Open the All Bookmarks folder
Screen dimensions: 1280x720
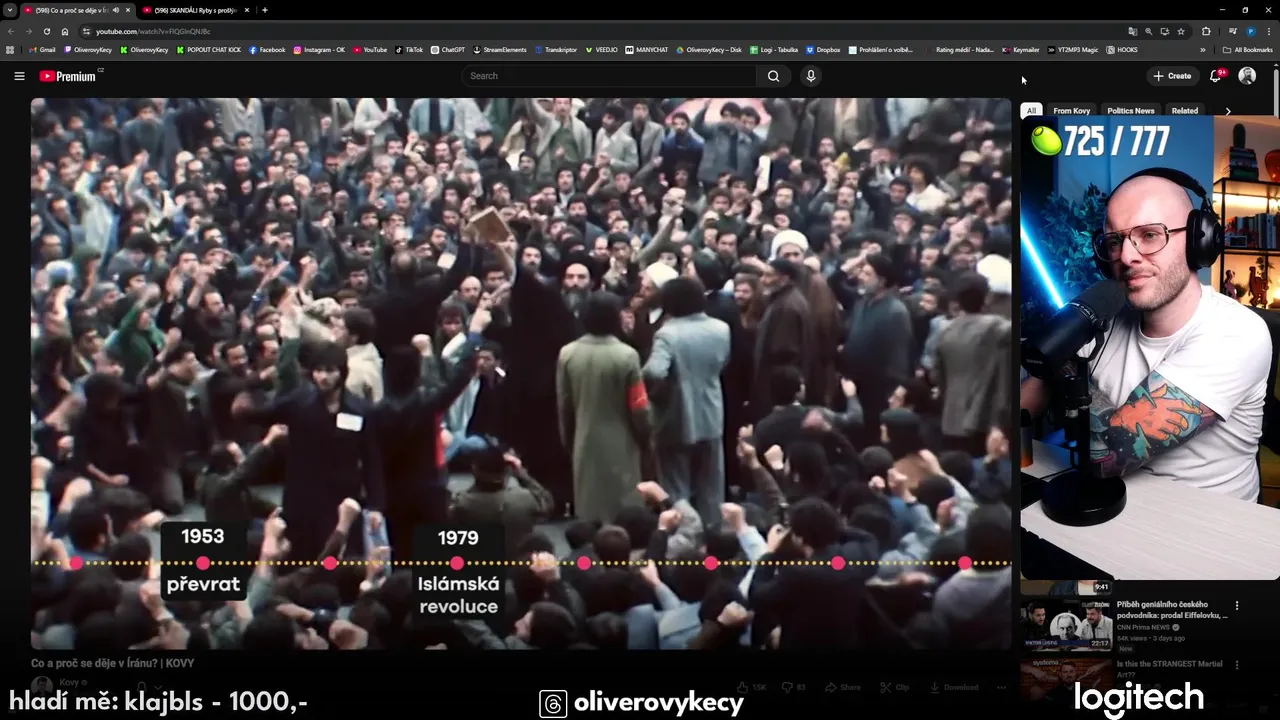[1248, 50]
